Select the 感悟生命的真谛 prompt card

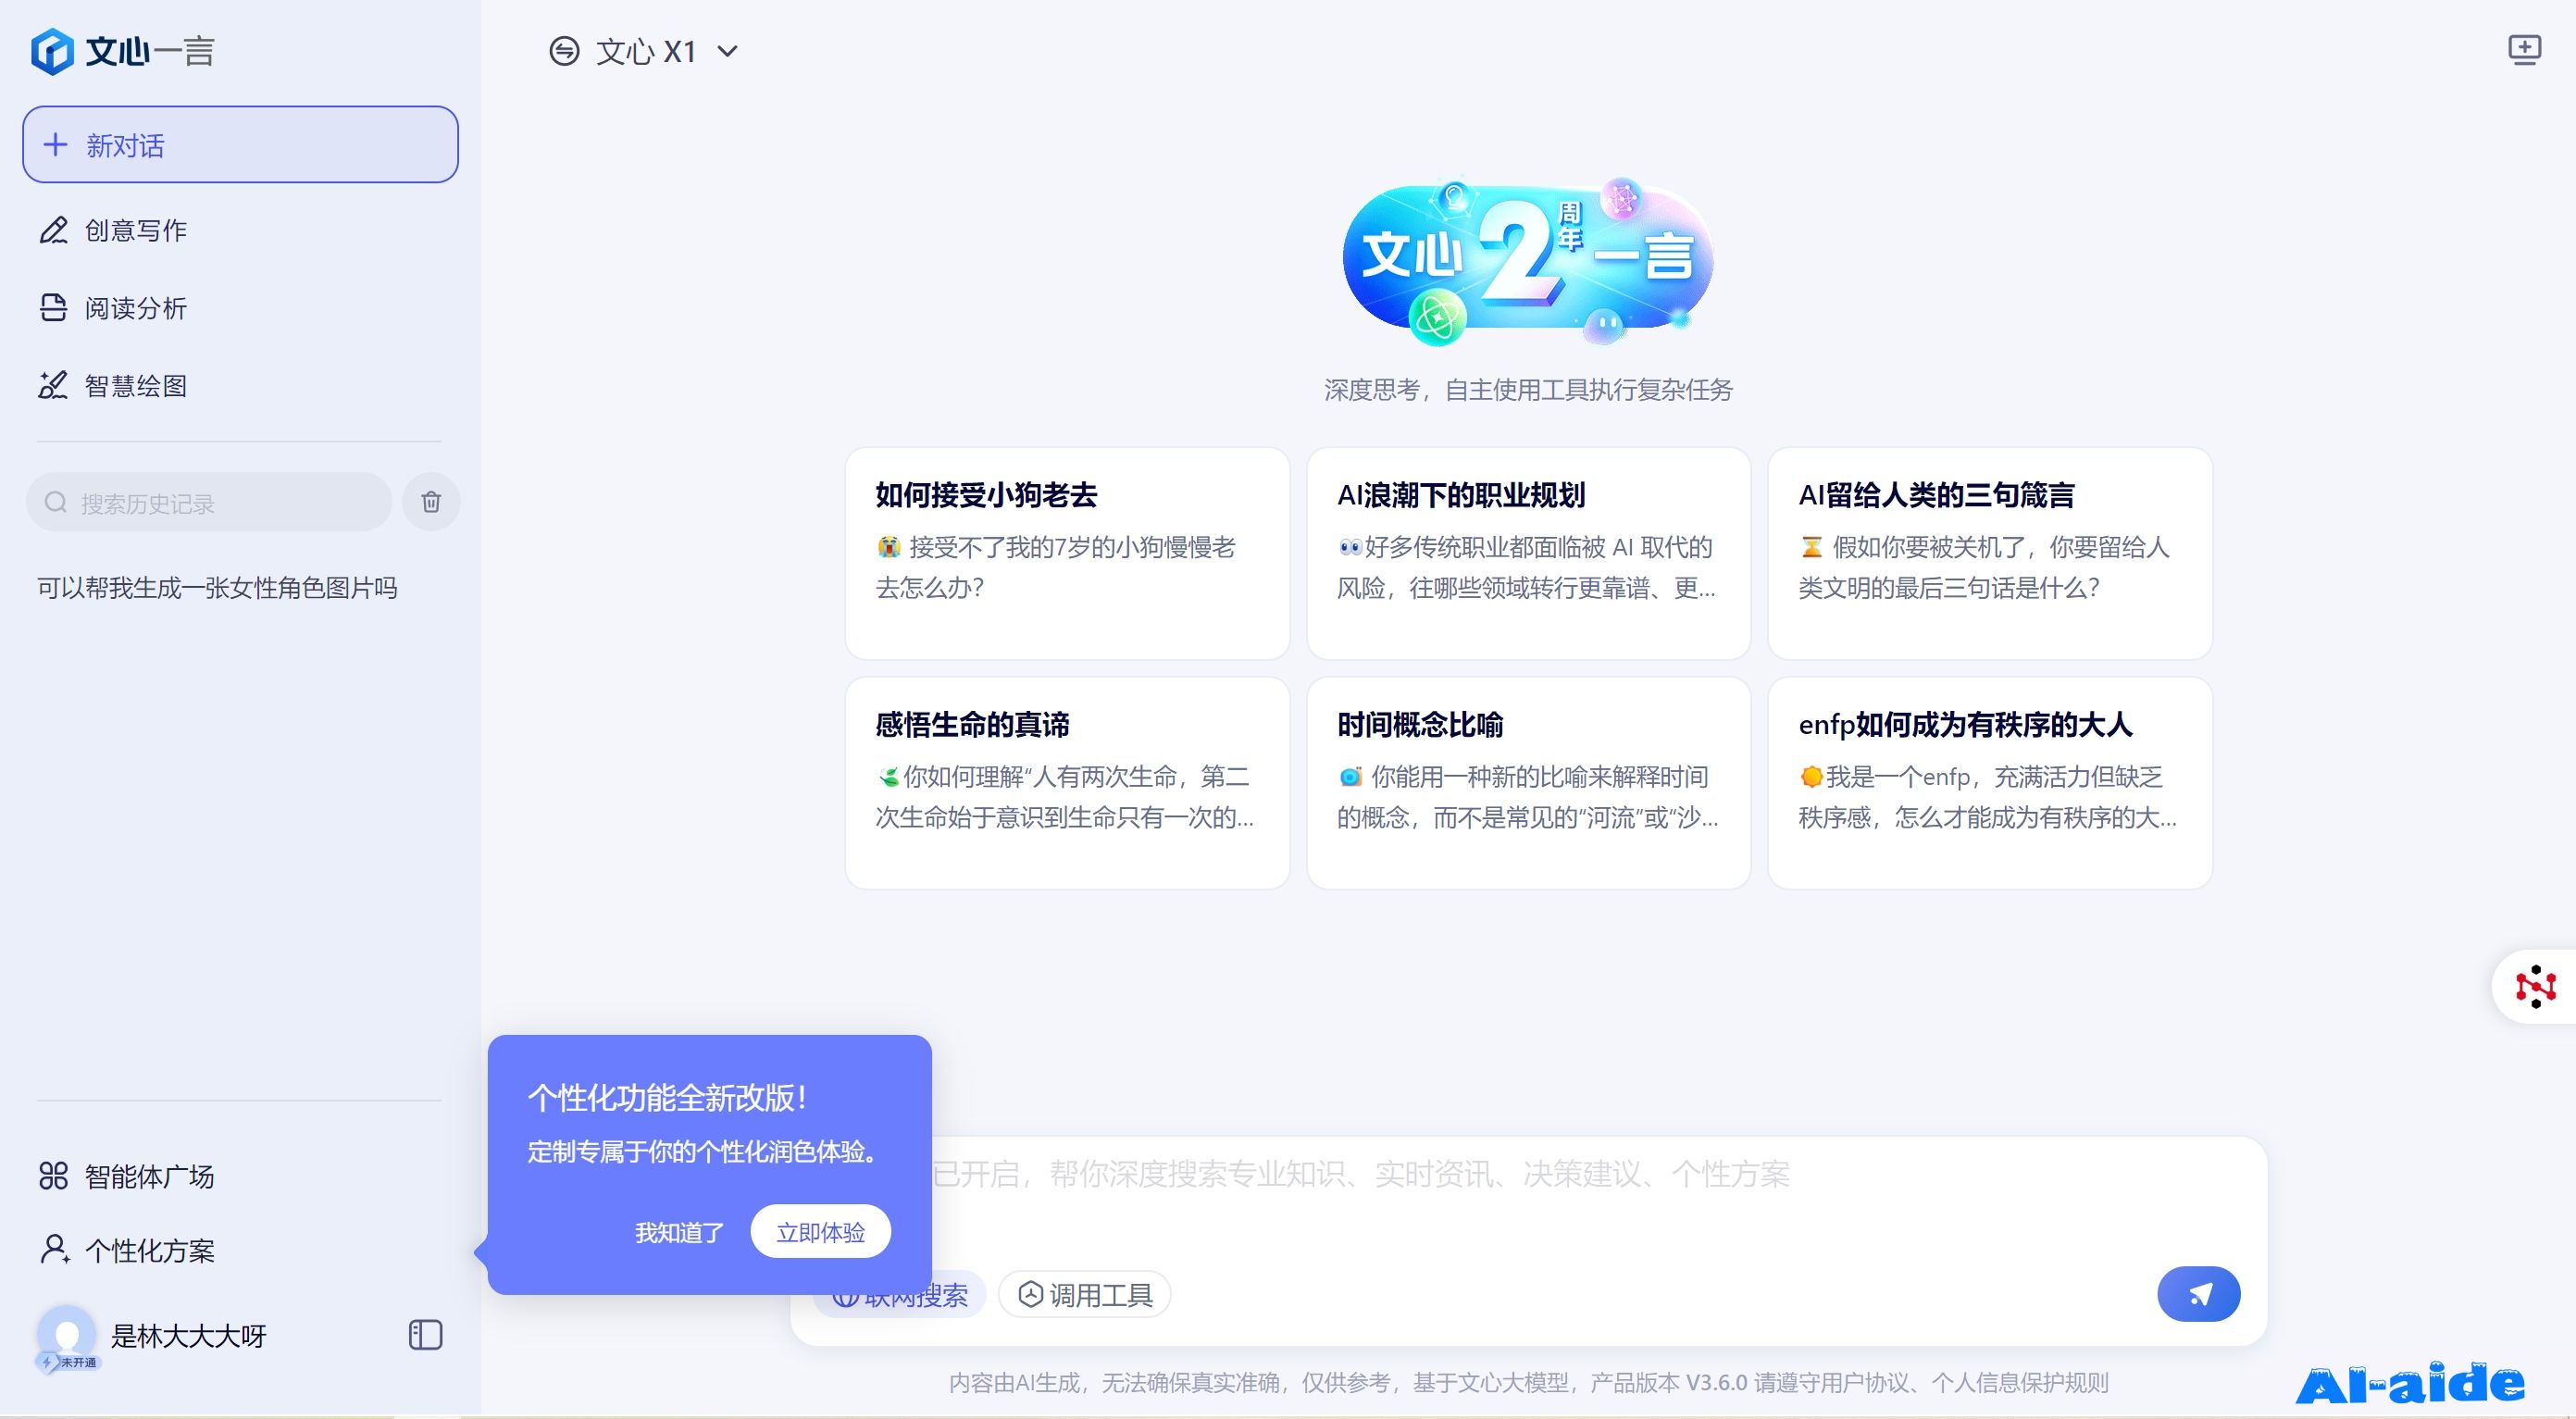point(1067,783)
